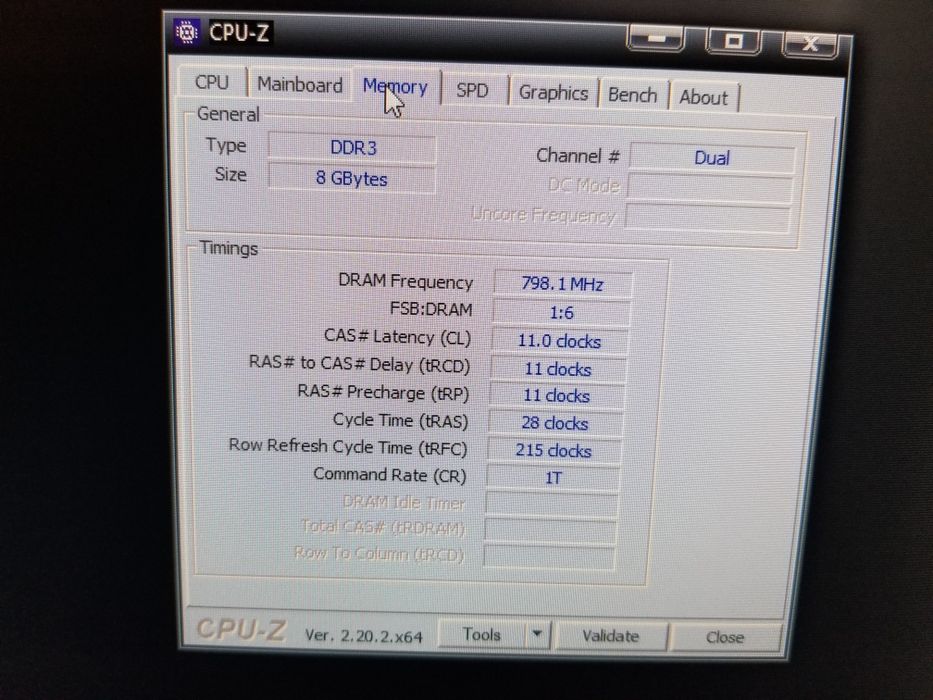Image resolution: width=933 pixels, height=700 pixels.
Task: Expand the Tools dropdown arrow
Action: (537, 635)
